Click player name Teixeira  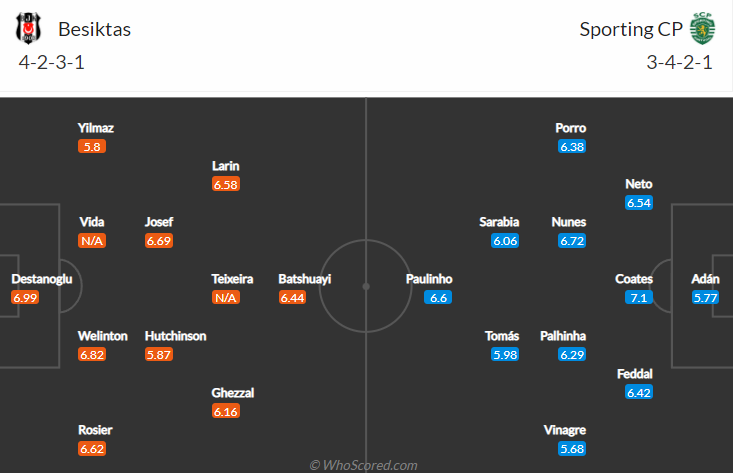(x=232, y=279)
